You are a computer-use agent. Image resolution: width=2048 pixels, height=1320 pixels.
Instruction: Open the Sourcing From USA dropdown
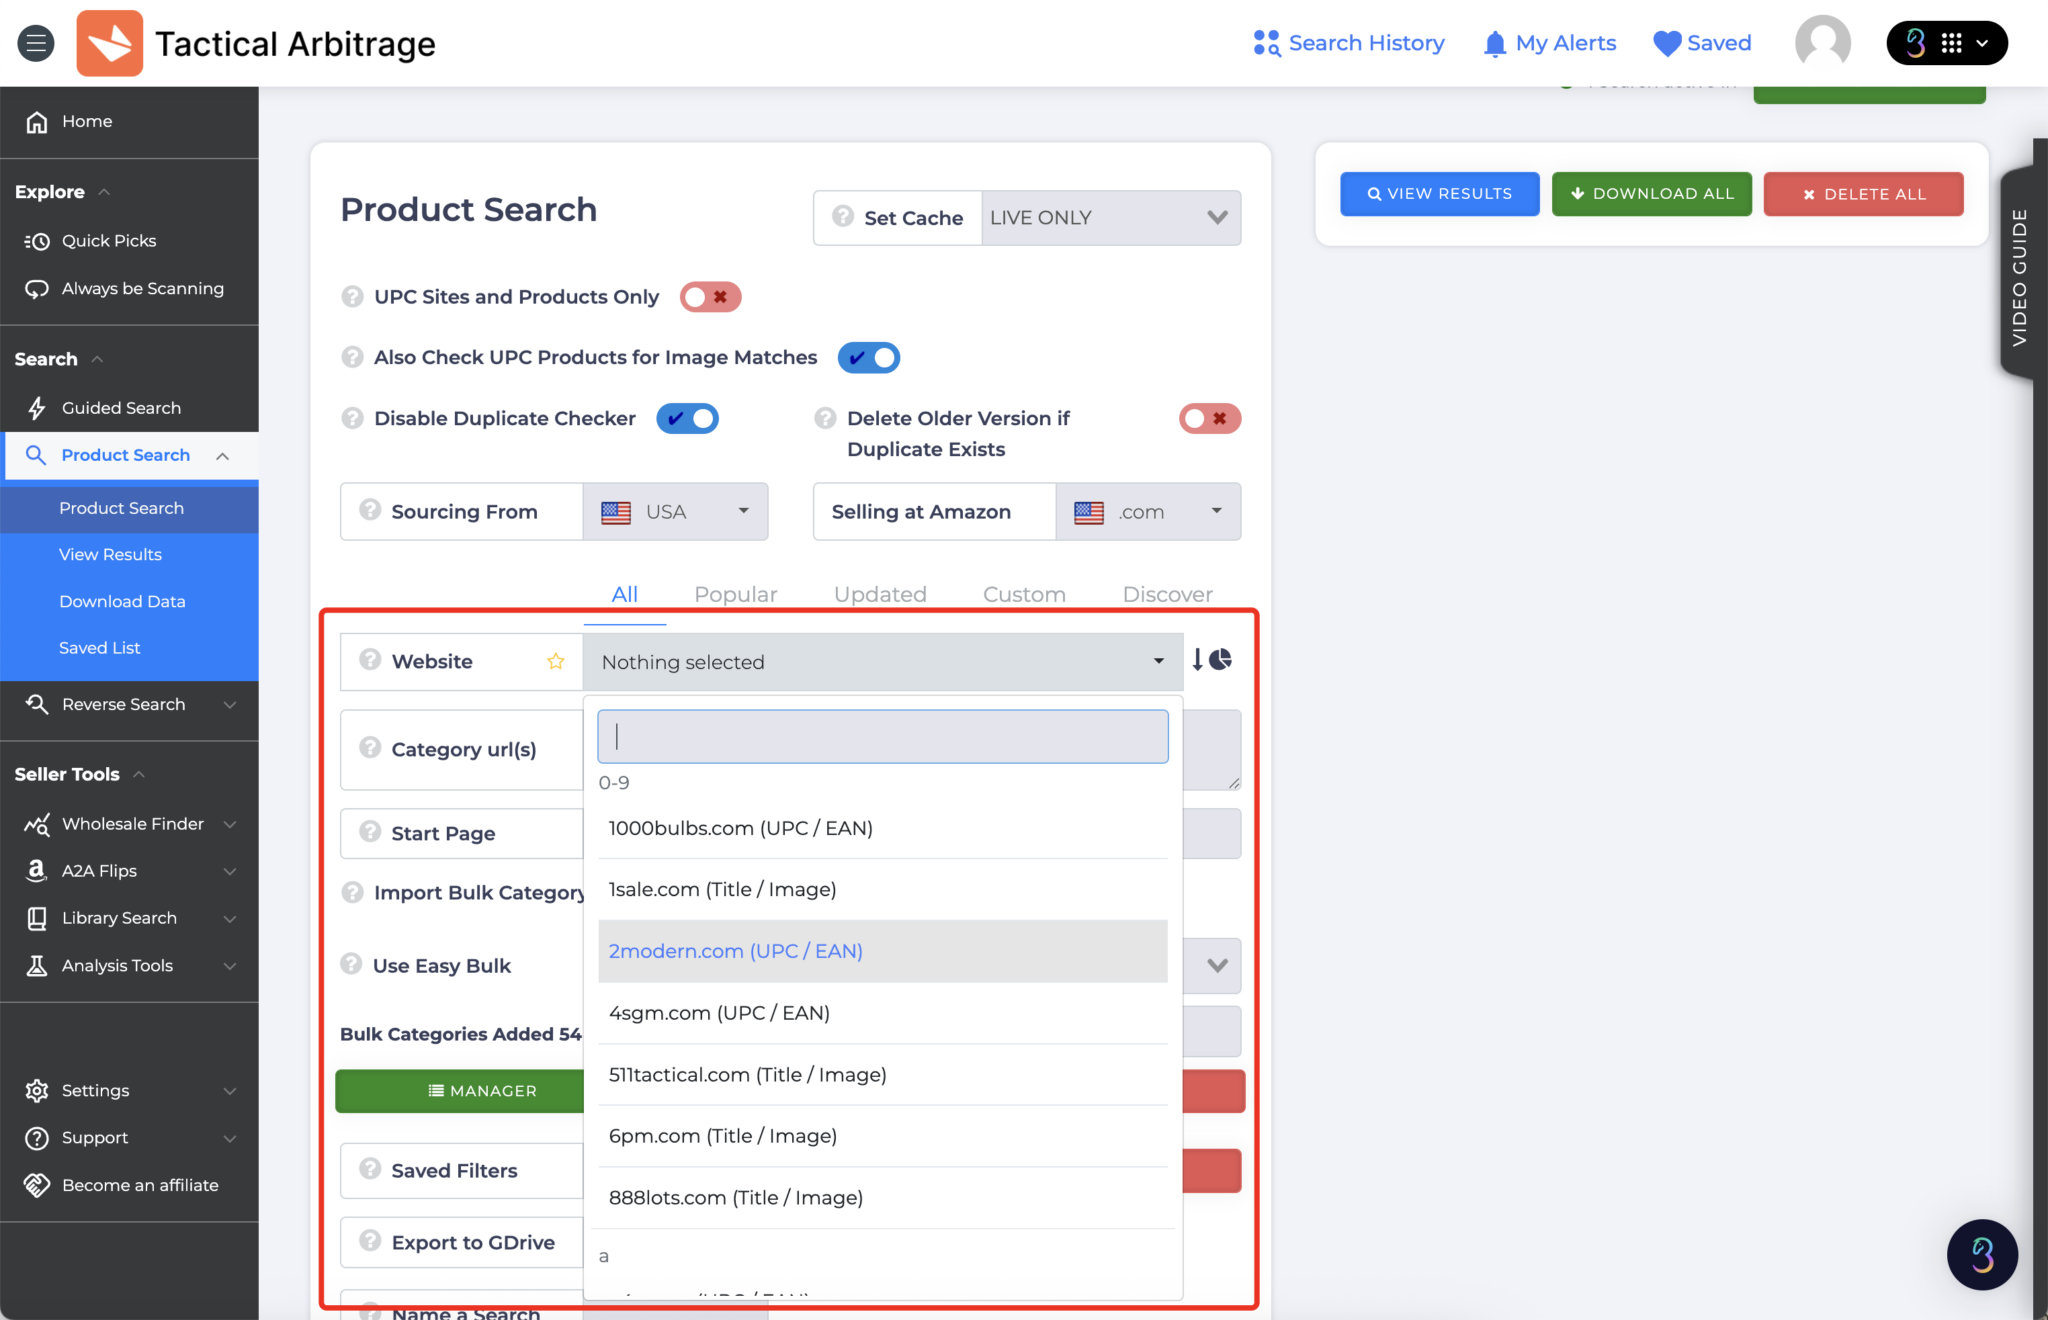coord(675,511)
